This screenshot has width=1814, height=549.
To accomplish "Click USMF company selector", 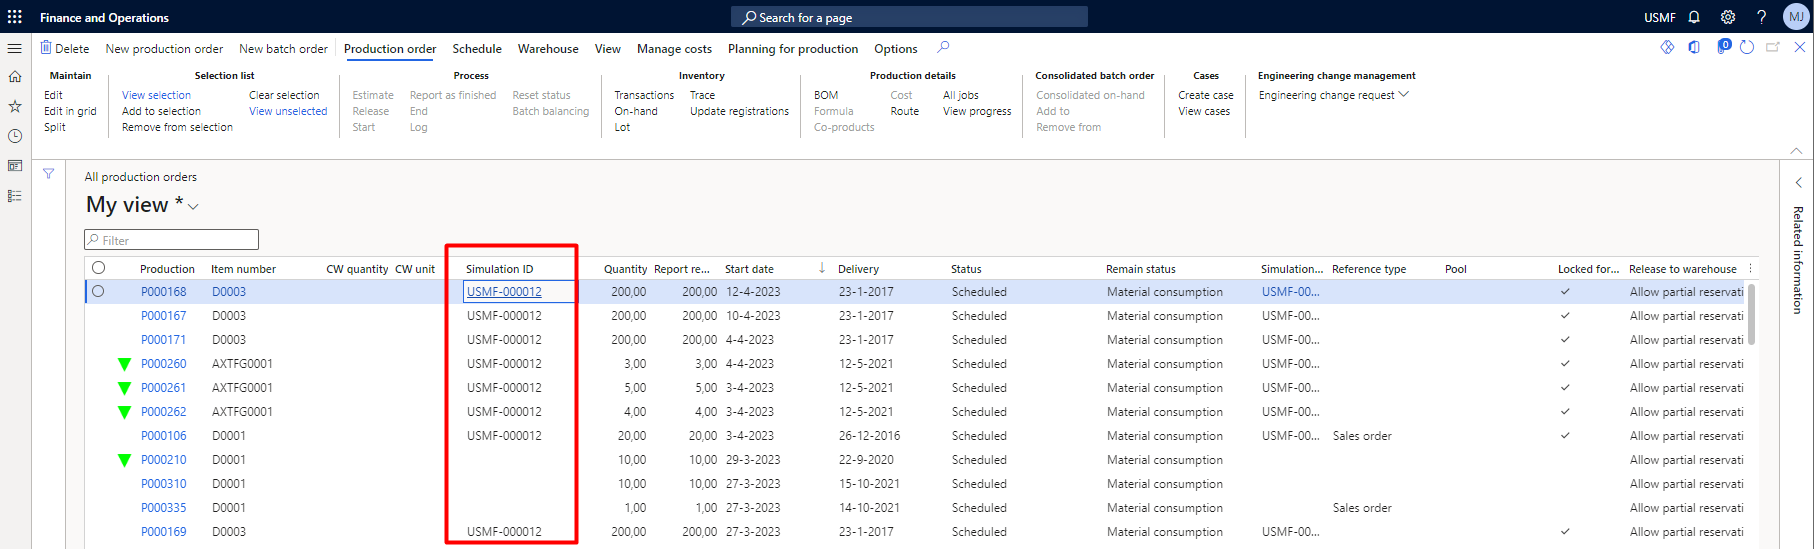I will (1659, 17).
